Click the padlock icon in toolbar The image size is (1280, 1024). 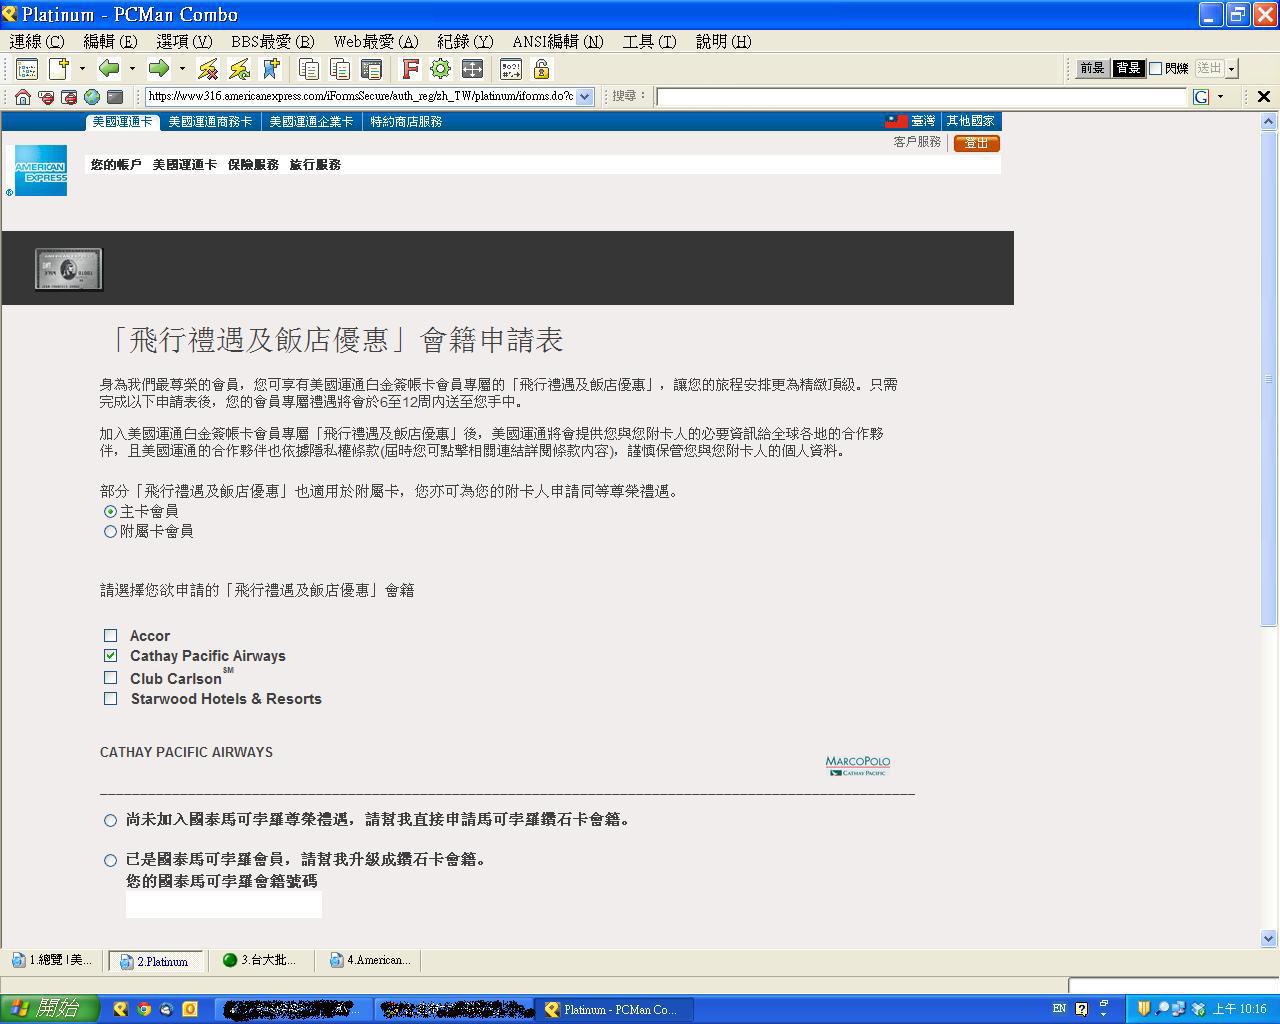click(541, 69)
